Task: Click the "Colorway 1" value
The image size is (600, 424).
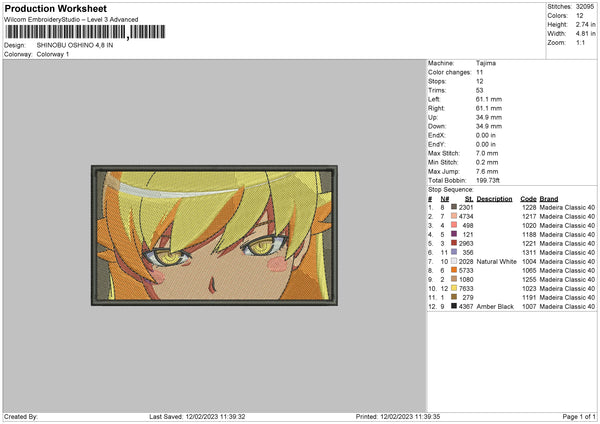Action: [x=53, y=54]
